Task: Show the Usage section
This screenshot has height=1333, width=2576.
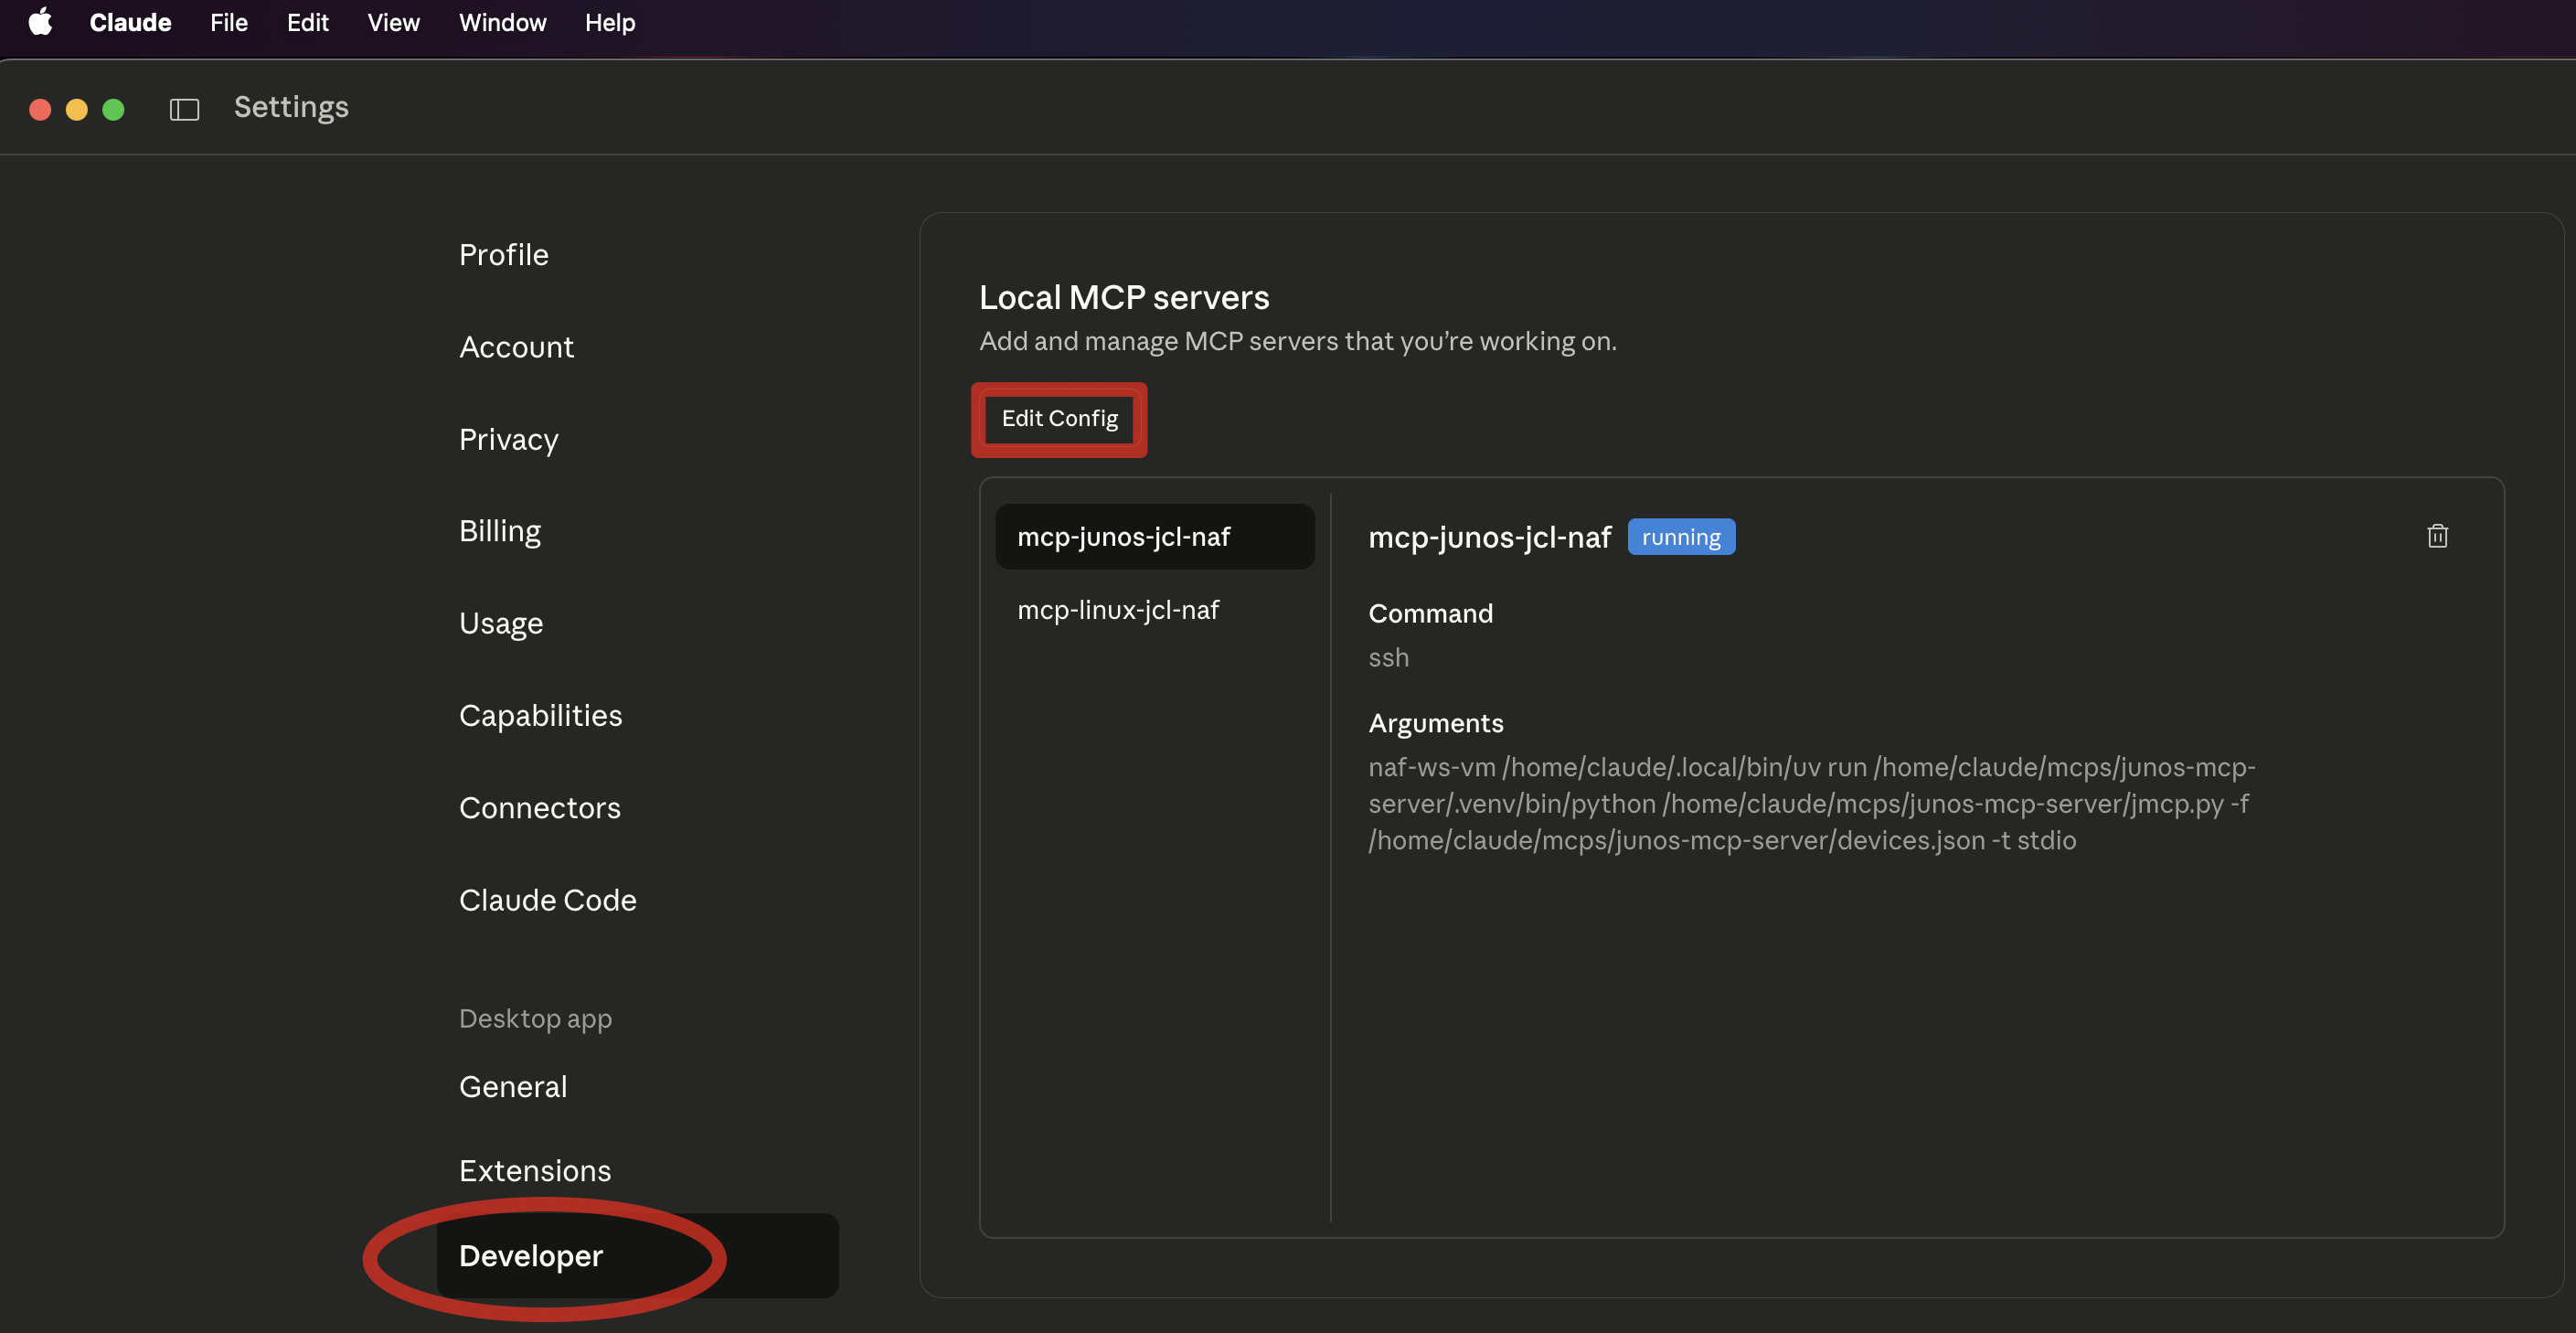Action: (501, 623)
